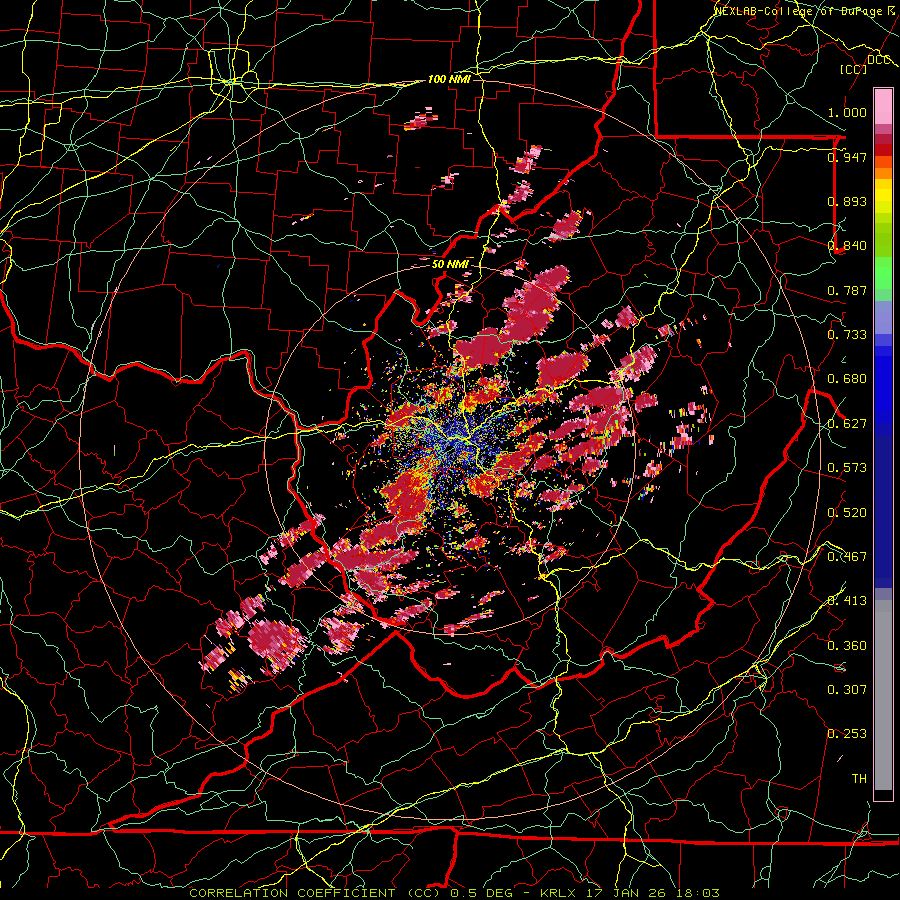Select the 0.627 scale value
900x900 pixels.
point(847,424)
